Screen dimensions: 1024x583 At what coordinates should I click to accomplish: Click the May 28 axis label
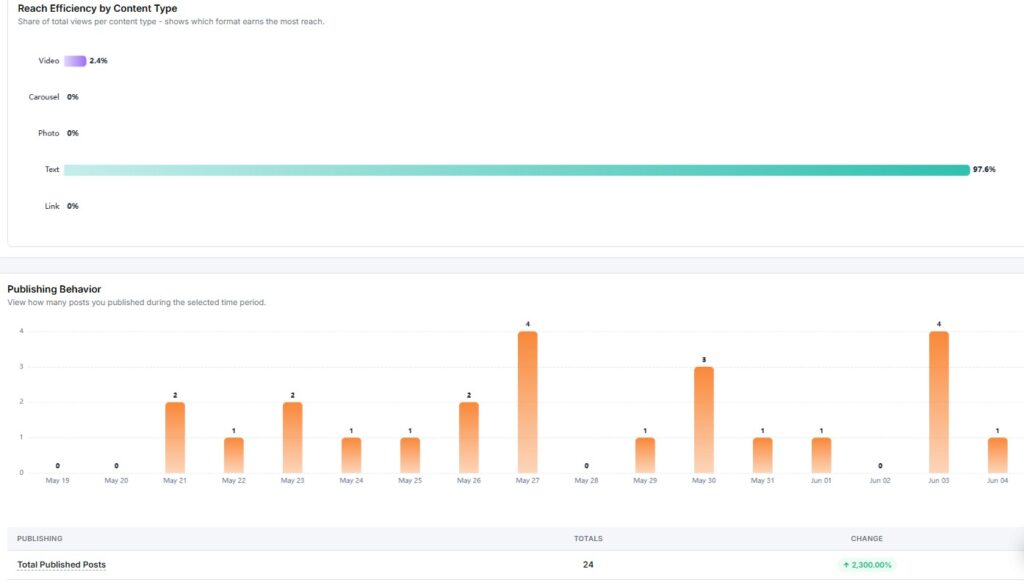point(586,481)
